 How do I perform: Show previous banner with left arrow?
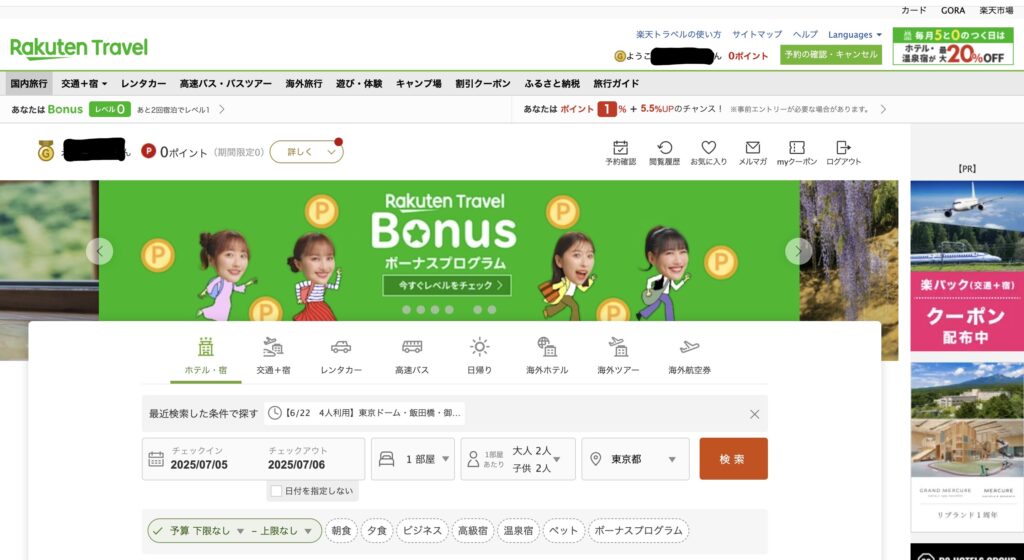[x=99, y=251]
